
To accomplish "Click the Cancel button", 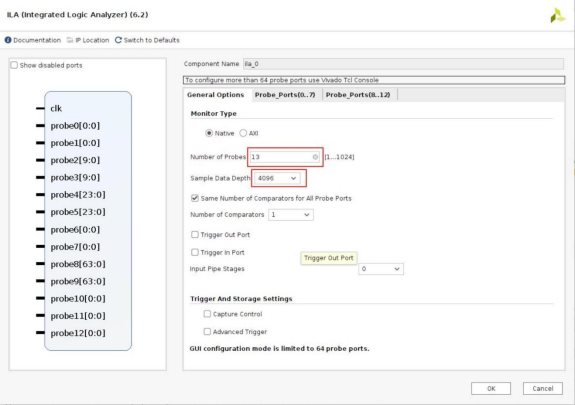I will [x=543, y=388].
